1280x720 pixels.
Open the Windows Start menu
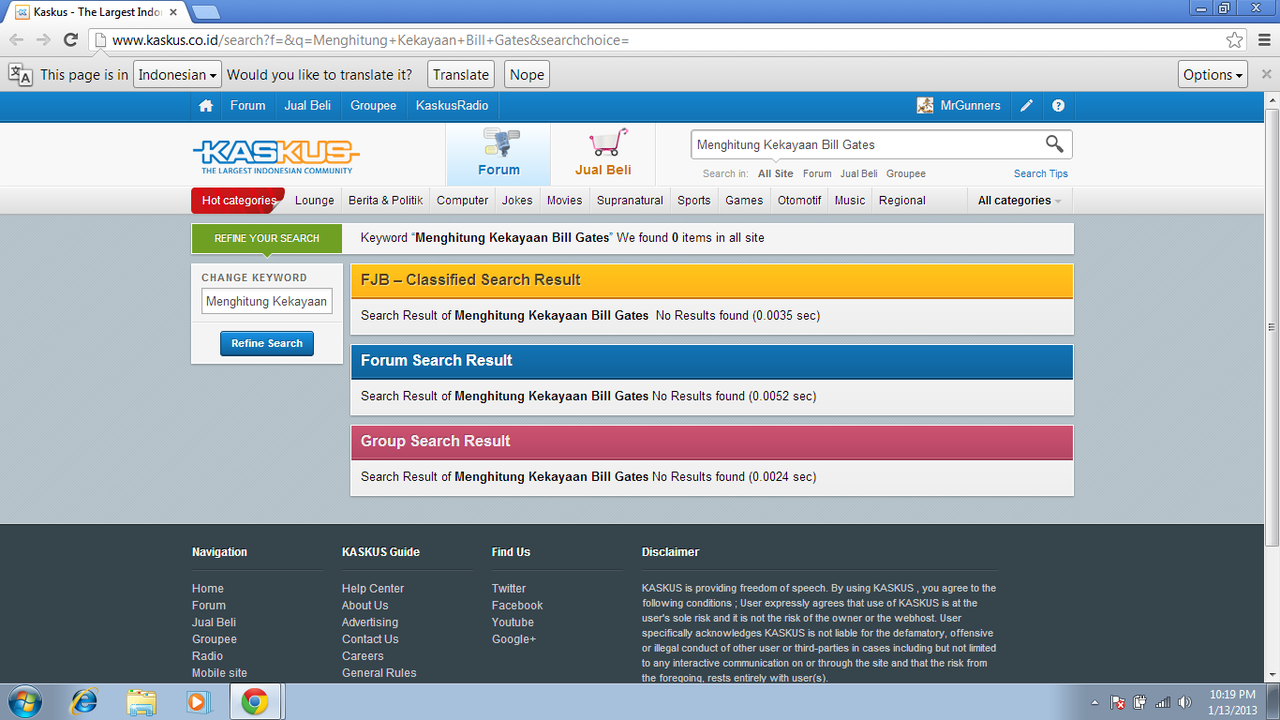24,702
